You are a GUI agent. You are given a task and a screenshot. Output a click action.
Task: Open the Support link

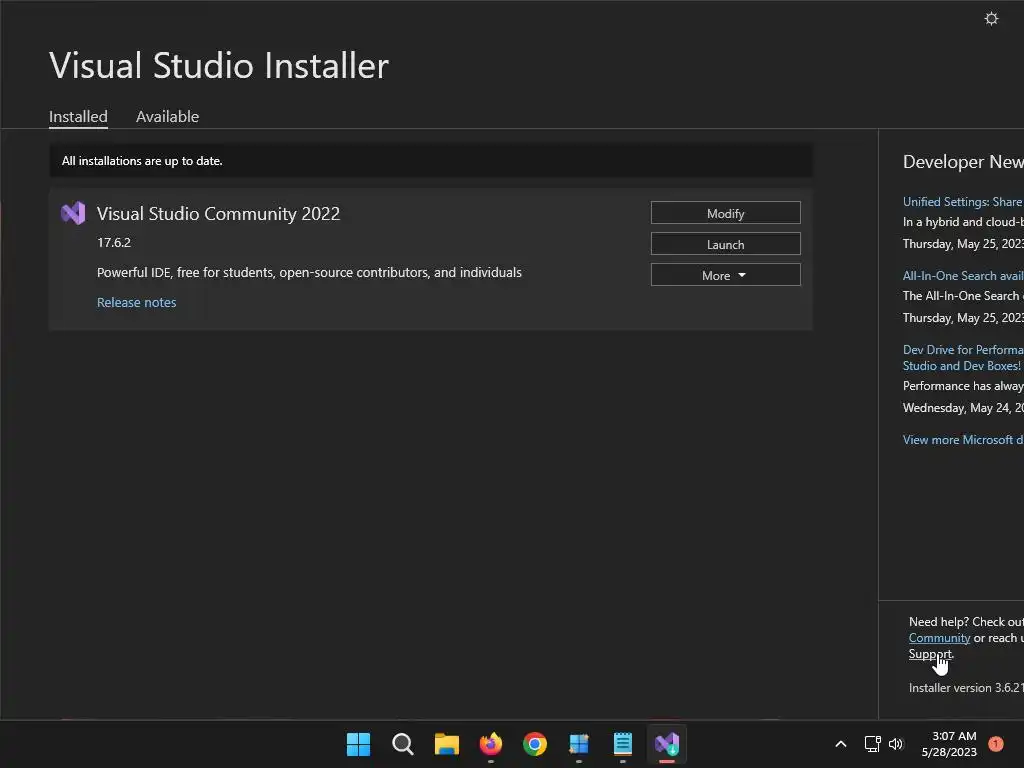(x=930, y=654)
